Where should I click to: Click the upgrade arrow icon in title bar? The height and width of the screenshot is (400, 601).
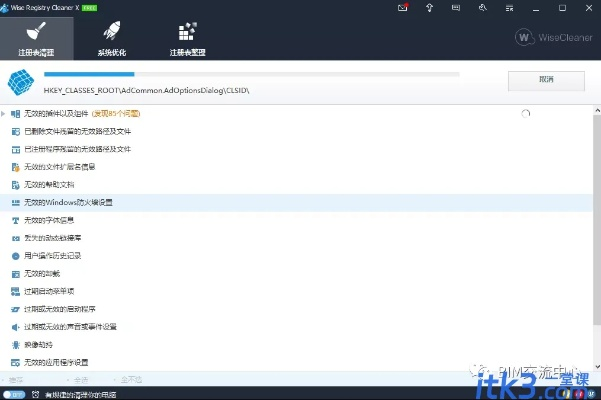(429, 8)
